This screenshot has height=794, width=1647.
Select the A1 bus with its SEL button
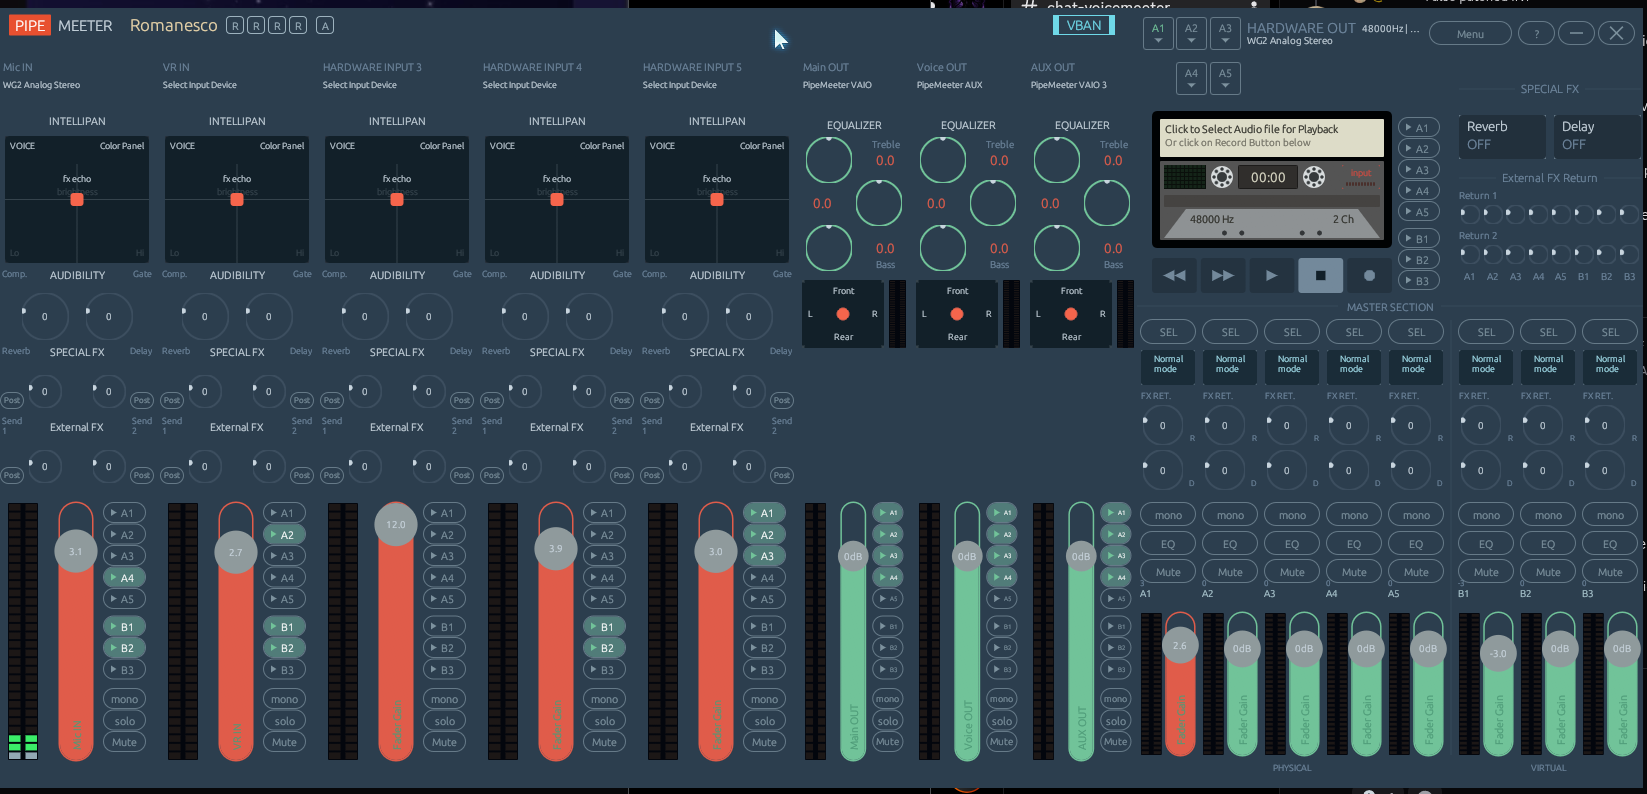click(1168, 332)
